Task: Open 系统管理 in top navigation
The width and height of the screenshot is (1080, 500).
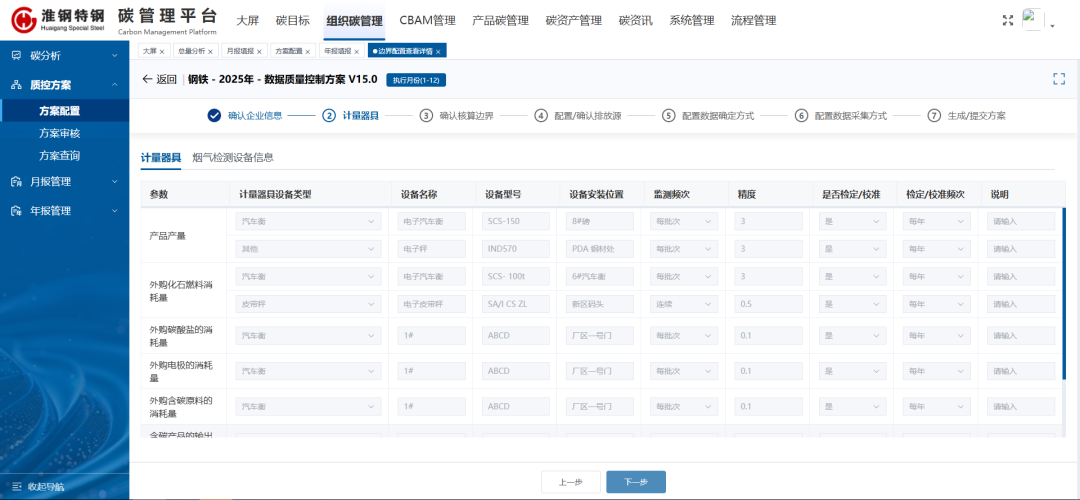Action: (x=692, y=21)
